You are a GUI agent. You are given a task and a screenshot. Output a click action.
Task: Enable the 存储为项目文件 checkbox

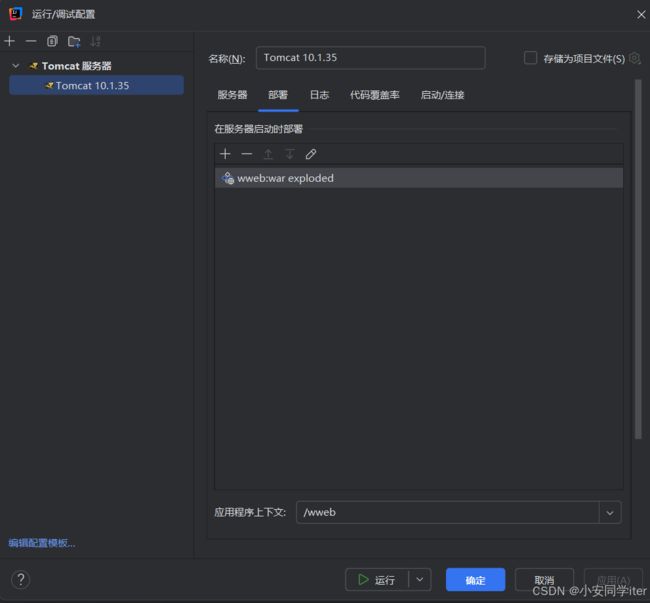530,58
